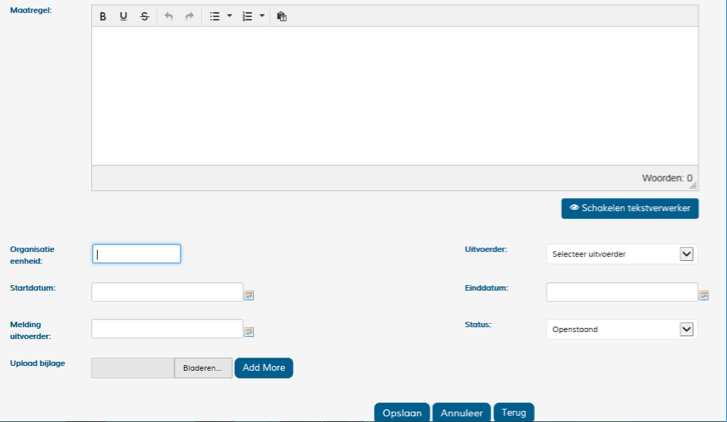Click the undo arrow in the editor

(169, 16)
